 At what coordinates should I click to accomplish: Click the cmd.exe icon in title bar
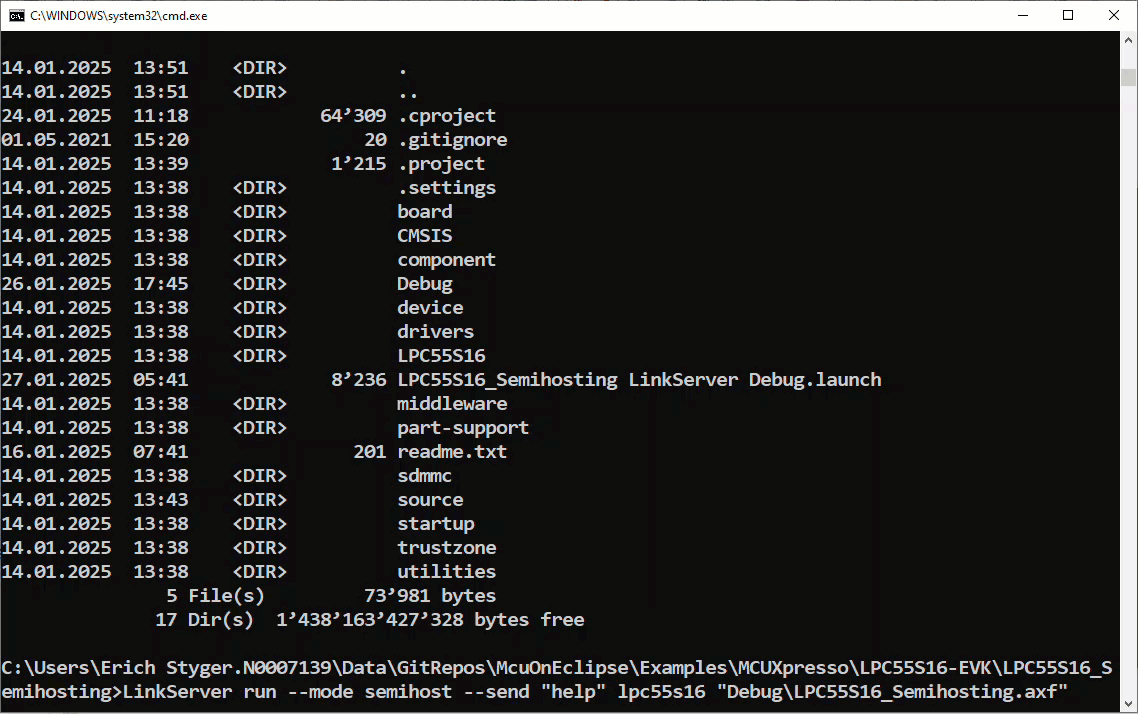tap(16, 15)
